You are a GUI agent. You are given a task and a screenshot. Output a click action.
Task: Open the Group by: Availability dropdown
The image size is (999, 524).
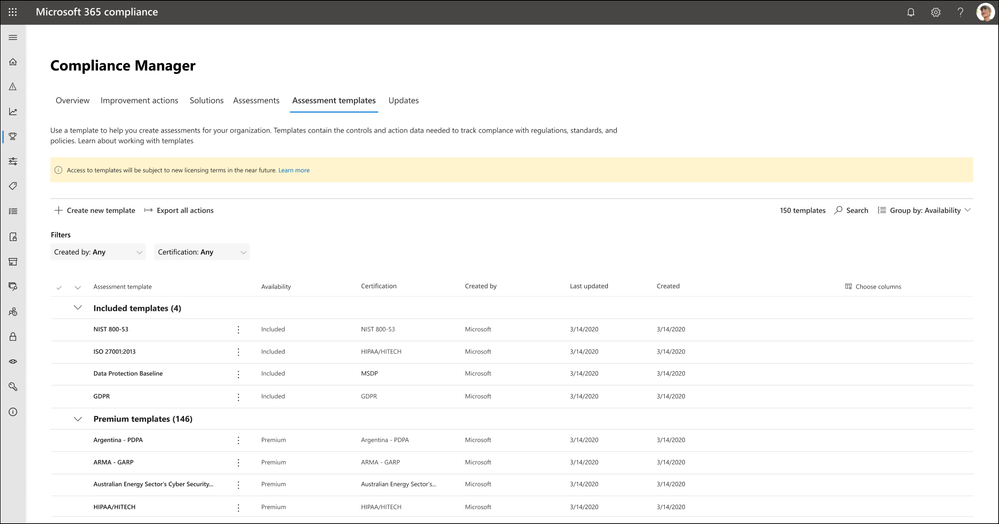pyautogui.click(x=924, y=210)
